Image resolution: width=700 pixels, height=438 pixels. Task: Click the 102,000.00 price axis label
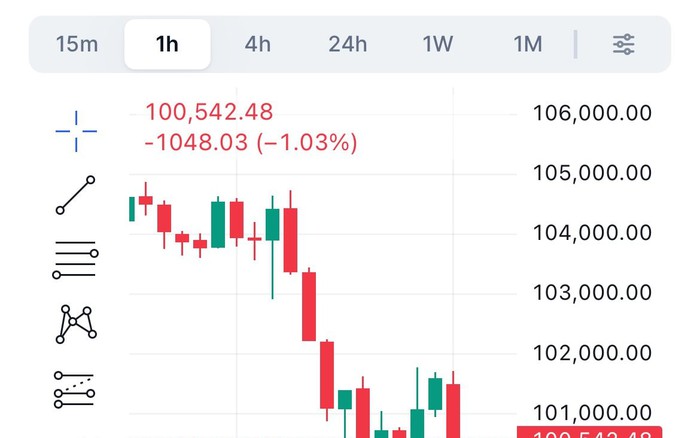pyautogui.click(x=593, y=353)
